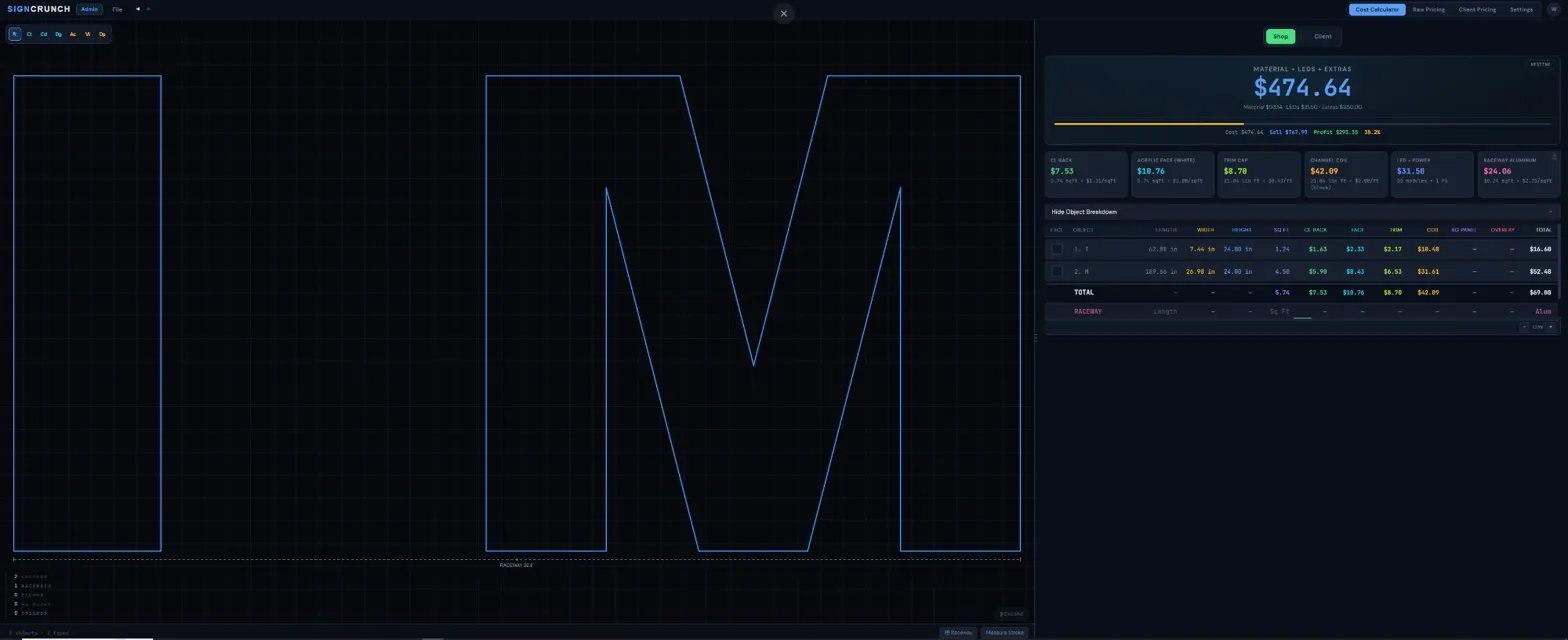The height and width of the screenshot is (640, 1568).
Task: Toggle the exclude checkbox for object 1. I
Action: [x=1057, y=249]
